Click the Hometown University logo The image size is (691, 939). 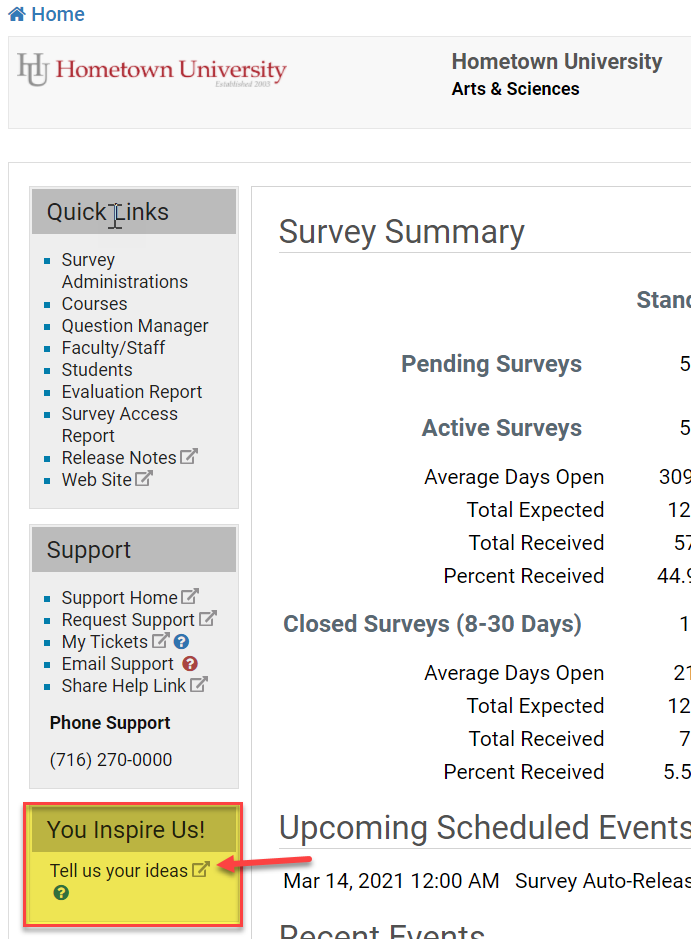click(152, 70)
